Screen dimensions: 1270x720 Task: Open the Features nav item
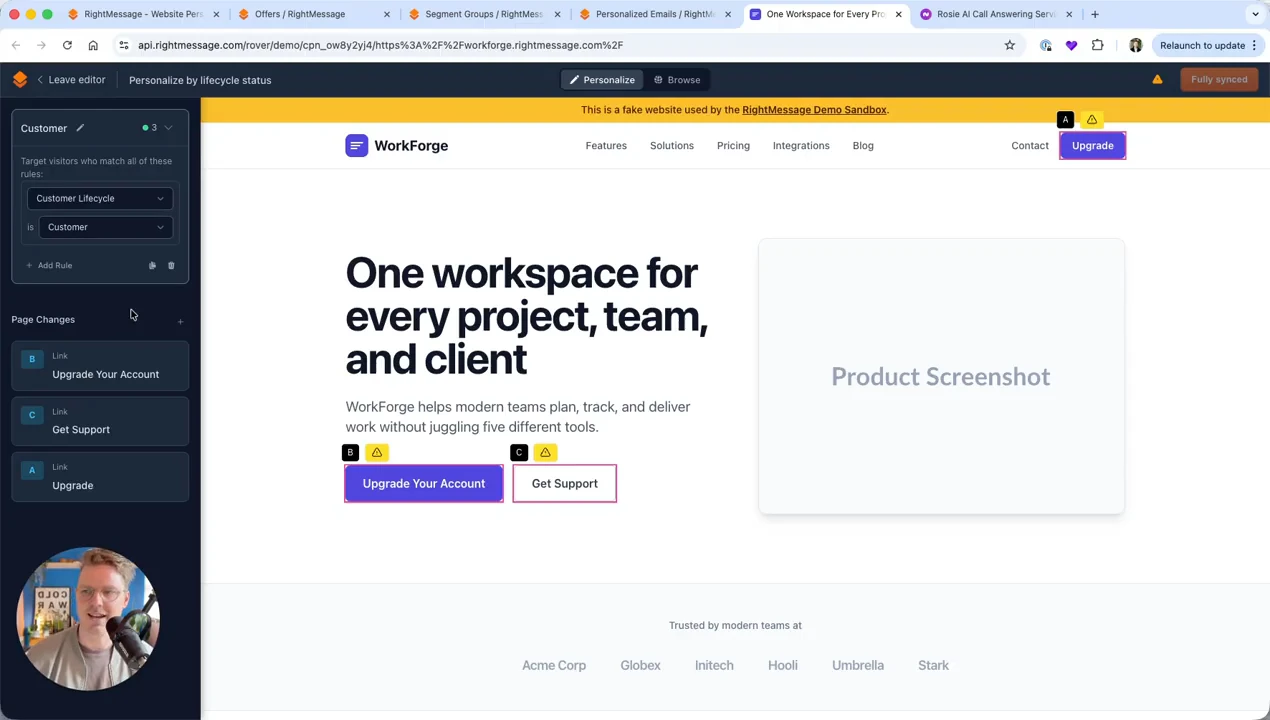click(606, 146)
